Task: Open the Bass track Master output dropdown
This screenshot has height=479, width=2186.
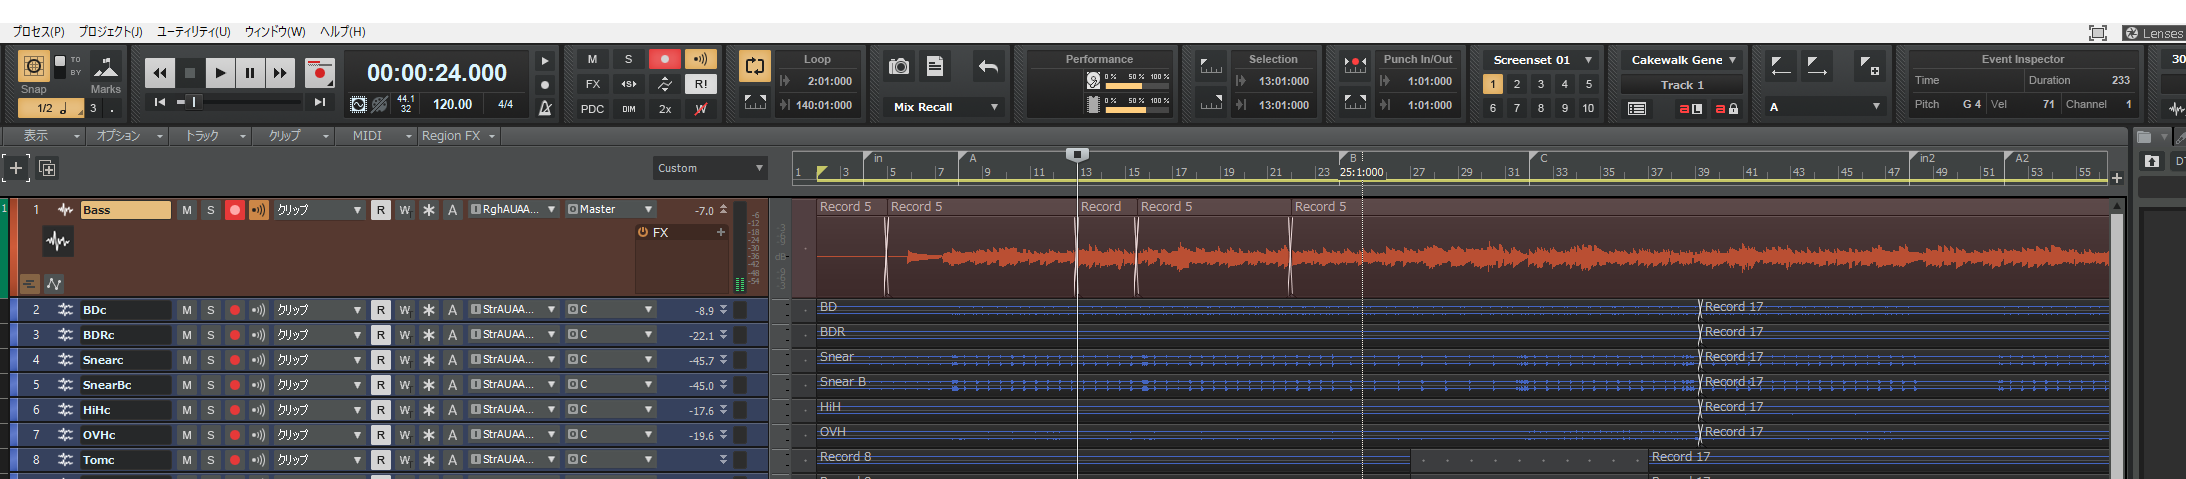Action: point(648,210)
